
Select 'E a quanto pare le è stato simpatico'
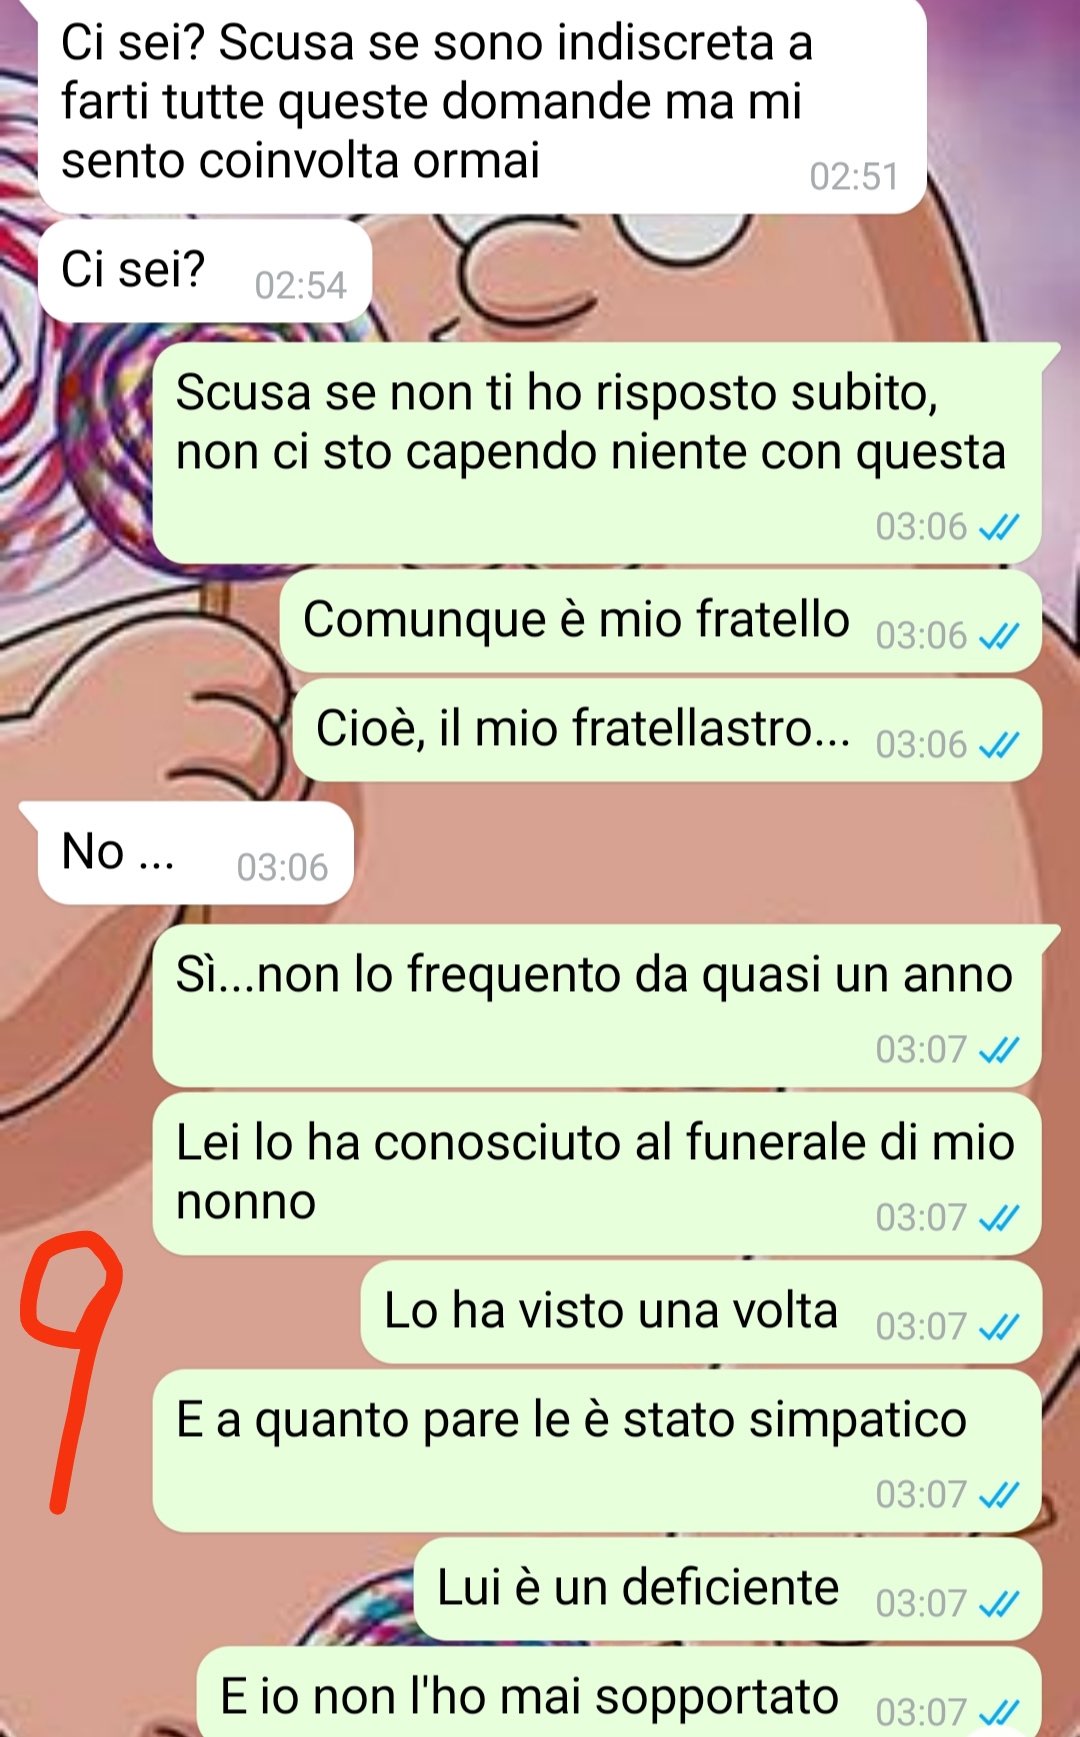point(597,1451)
